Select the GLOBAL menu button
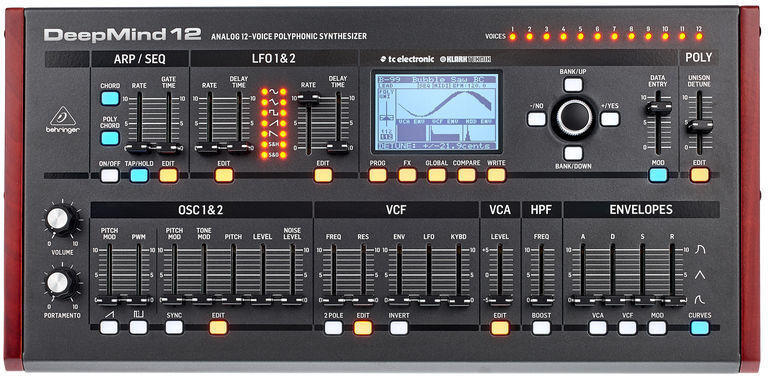 tap(437, 175)
